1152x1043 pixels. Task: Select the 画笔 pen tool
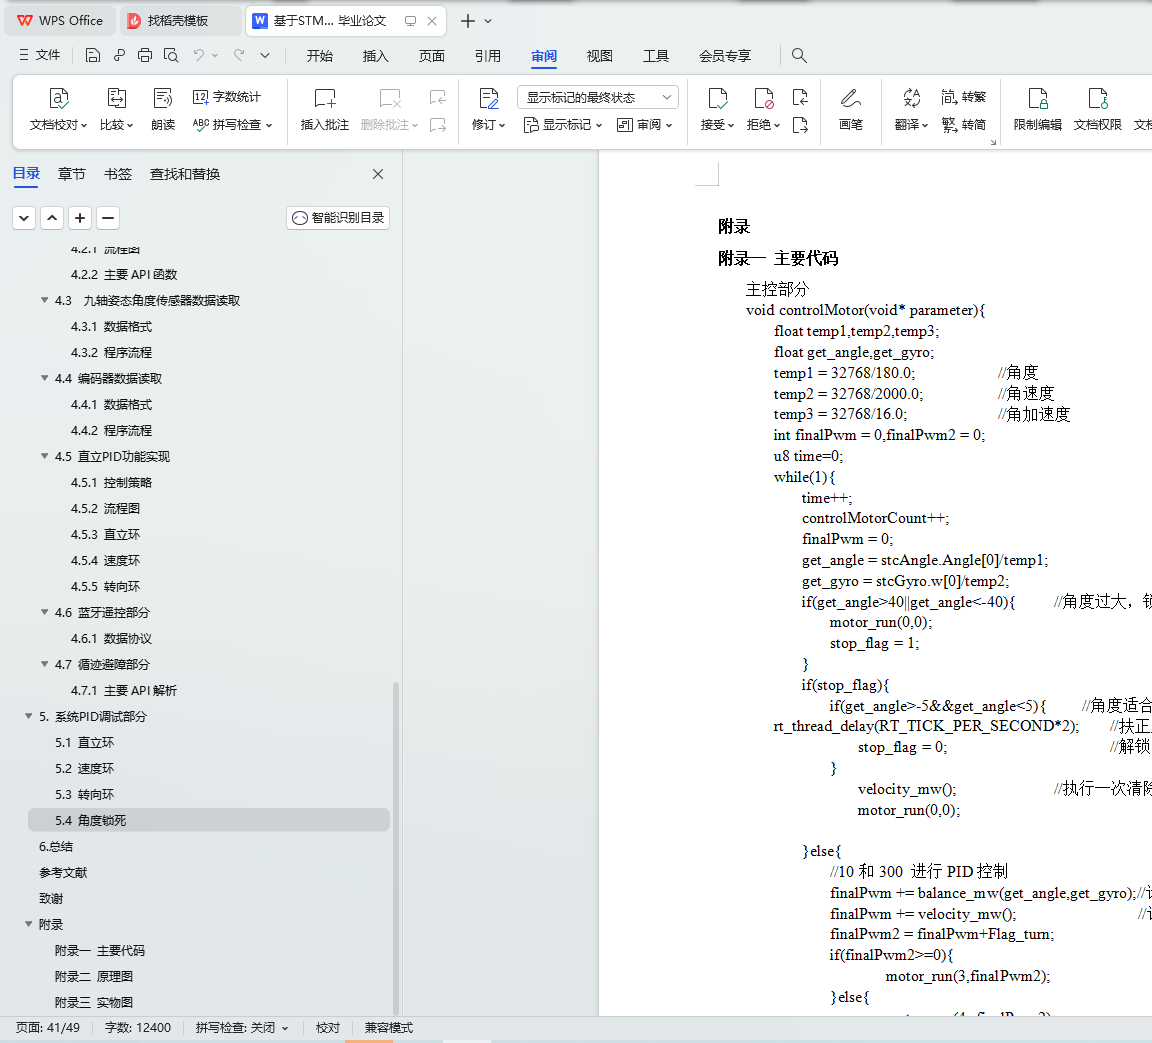click(x=851, y=110)
